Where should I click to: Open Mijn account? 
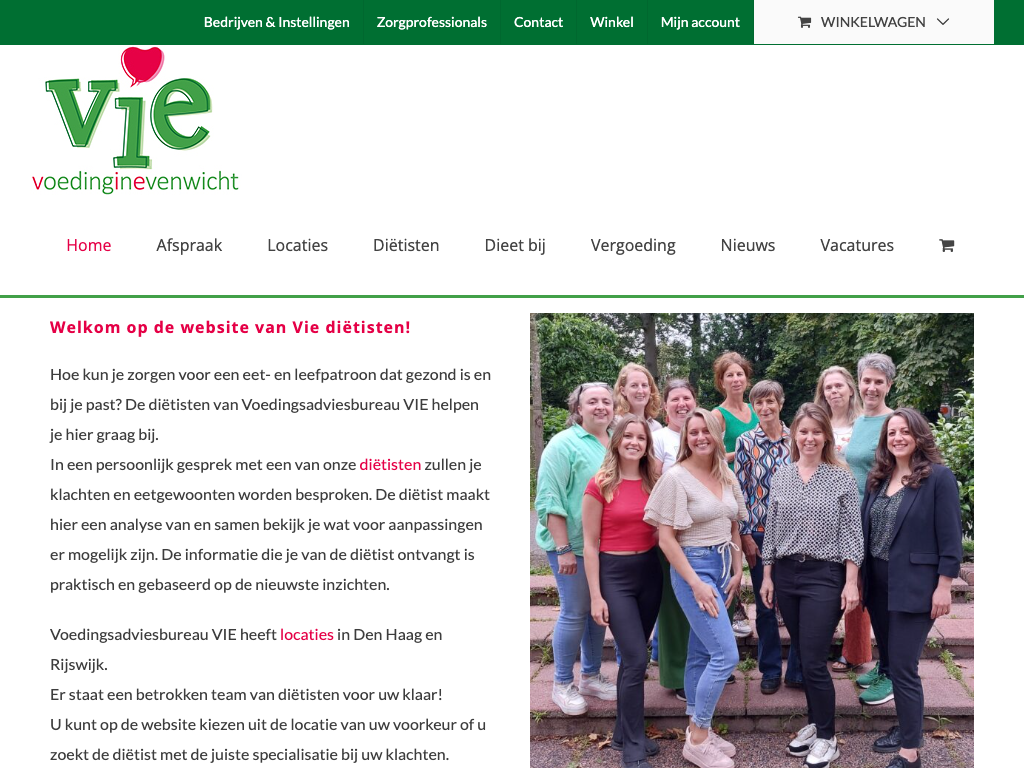point(700,22)
